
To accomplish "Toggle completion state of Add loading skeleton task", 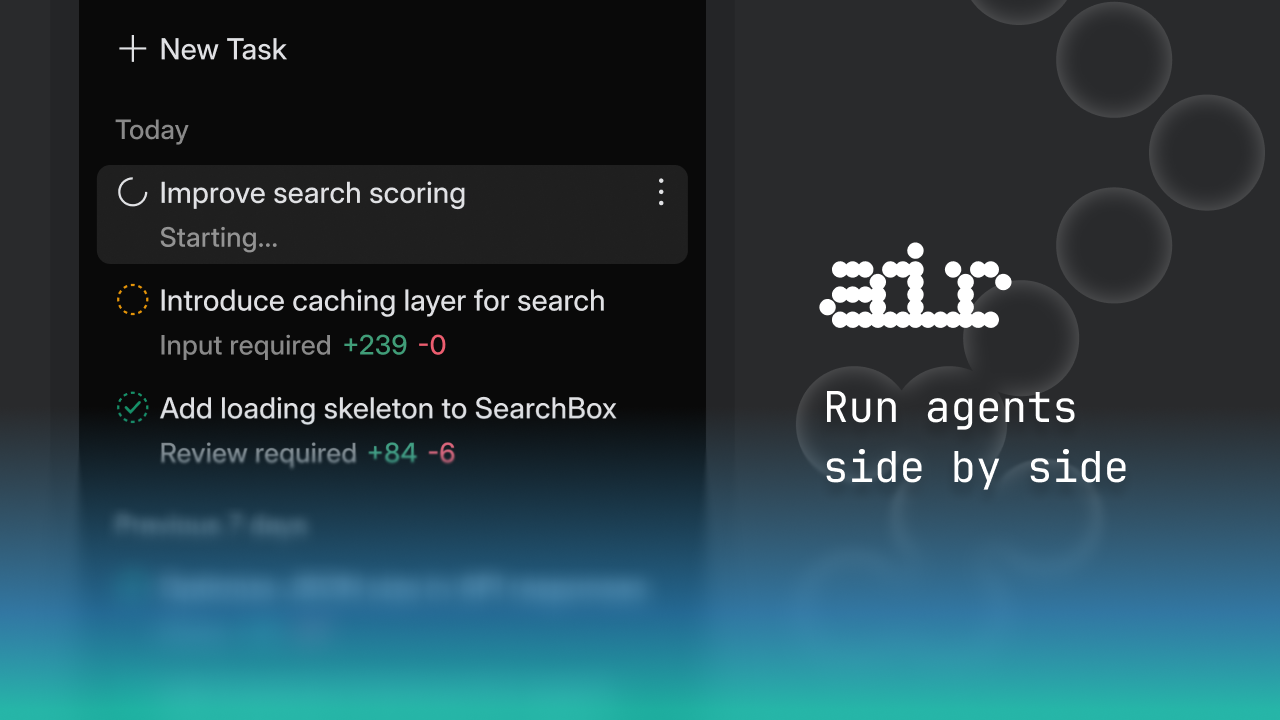I will (131, 408).
